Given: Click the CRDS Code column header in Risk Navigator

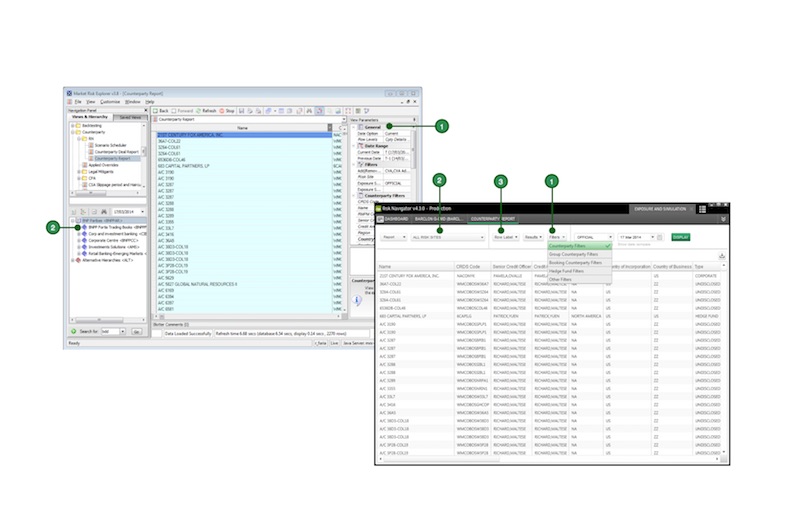Looking at the screenshot, I should point(472,267).
